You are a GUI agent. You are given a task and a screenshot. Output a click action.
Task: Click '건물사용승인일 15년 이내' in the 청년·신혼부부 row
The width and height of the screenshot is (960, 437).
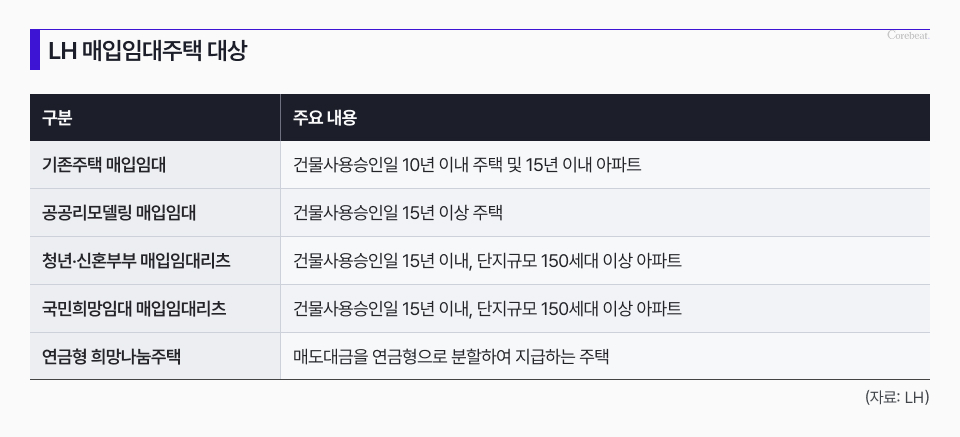[382, 261]
